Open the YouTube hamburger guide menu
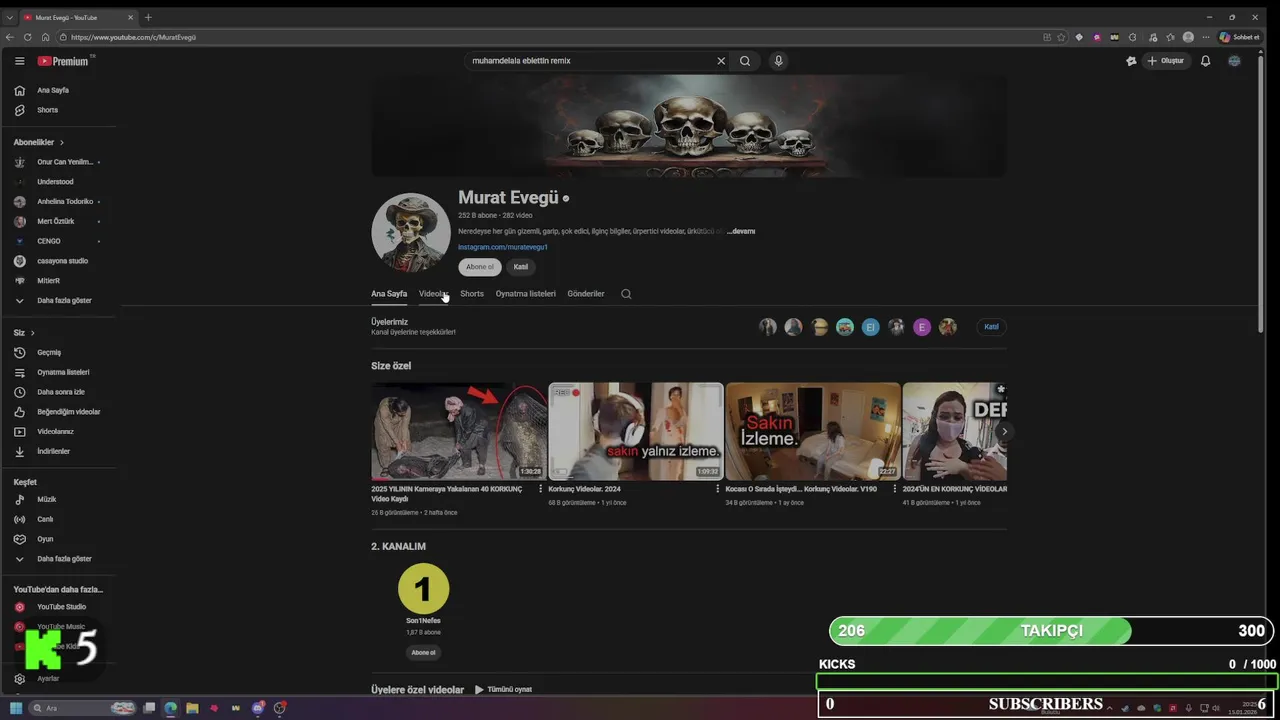Viewport: 1280px width, 720px height. click(x=19, y=61)
